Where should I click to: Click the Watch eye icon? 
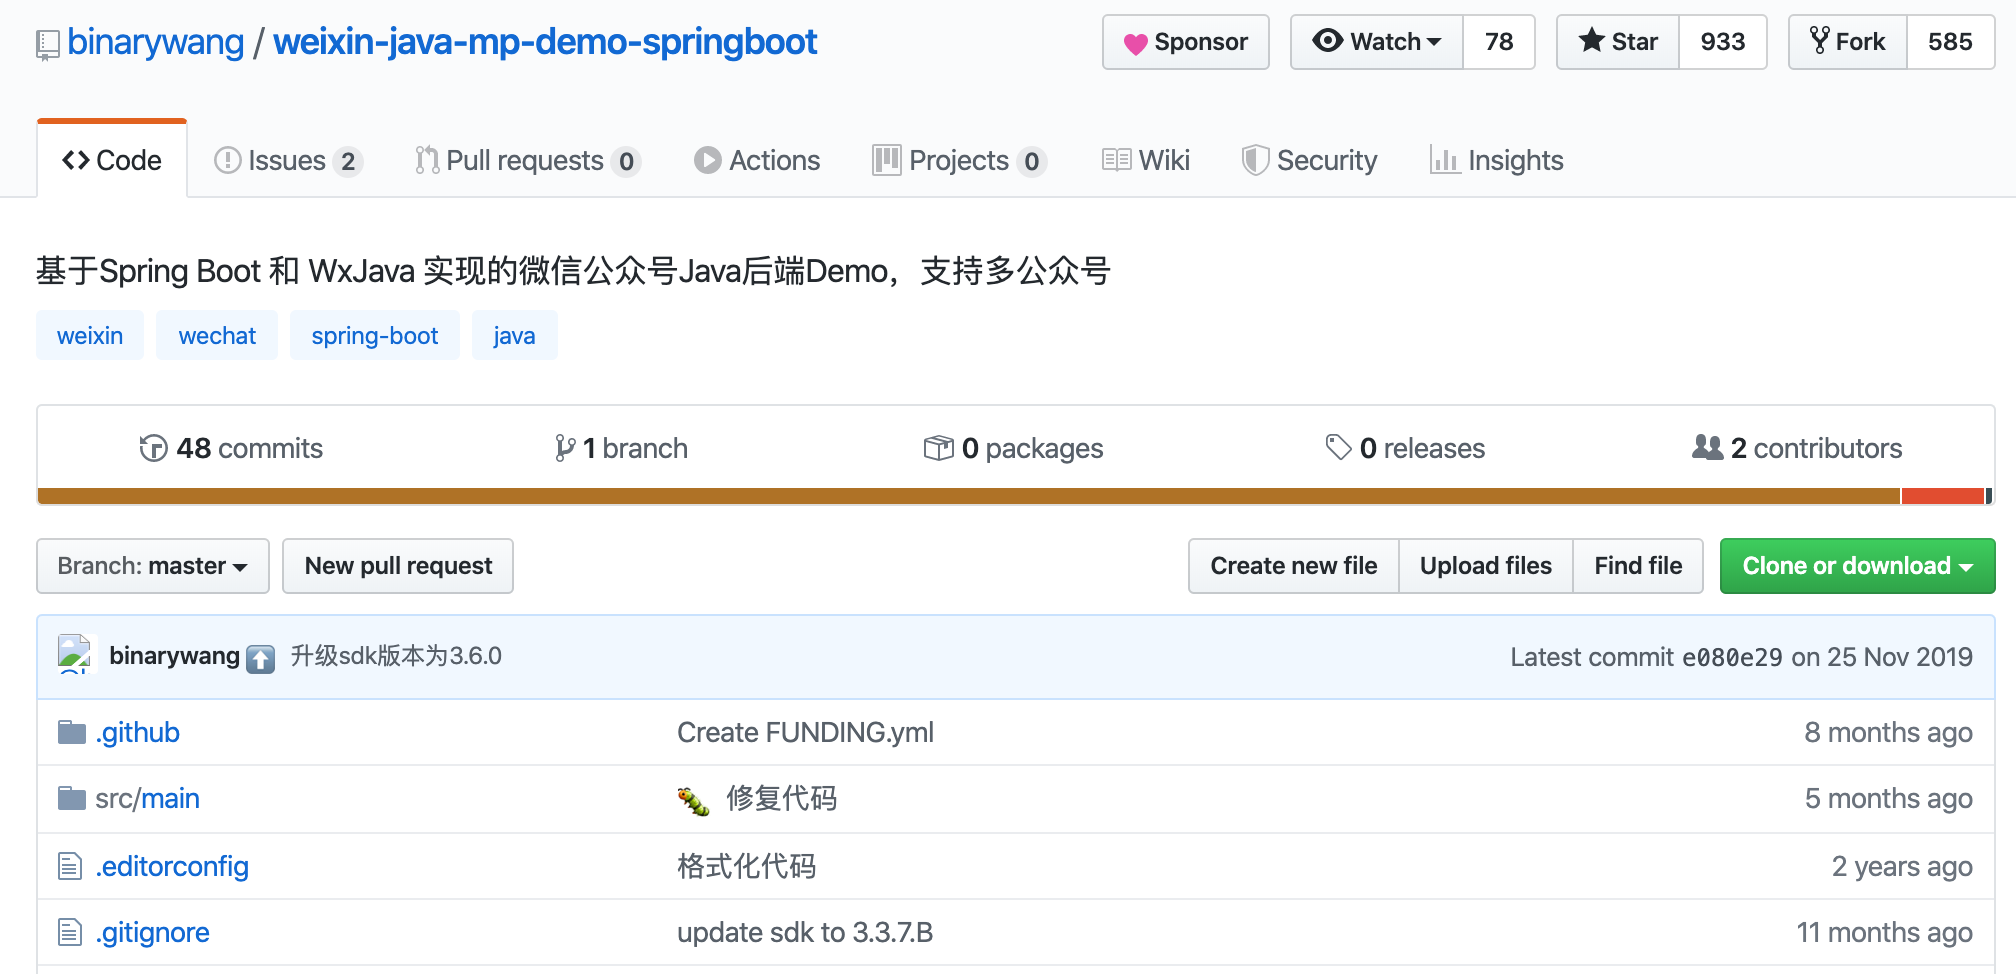[x=1327, y=41]
